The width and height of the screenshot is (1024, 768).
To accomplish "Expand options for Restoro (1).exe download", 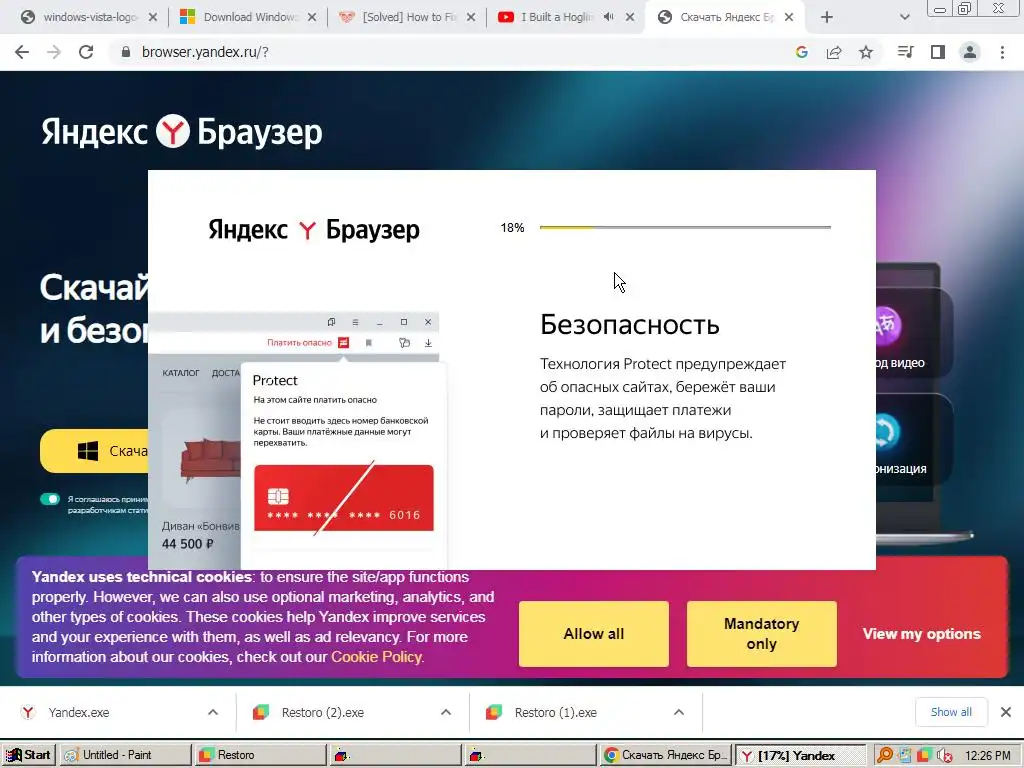I will [679, 712].
